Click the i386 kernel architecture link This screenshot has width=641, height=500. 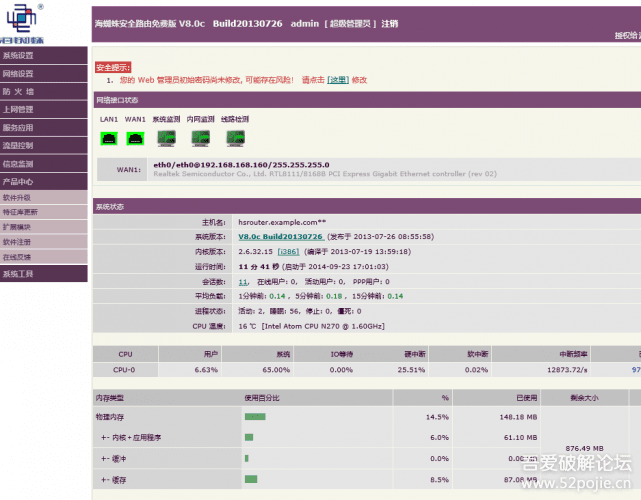287,252
